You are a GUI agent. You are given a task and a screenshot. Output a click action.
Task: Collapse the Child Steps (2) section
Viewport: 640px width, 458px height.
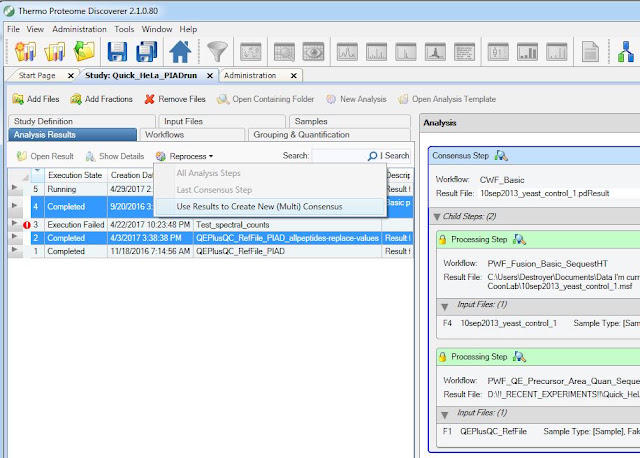437,217
